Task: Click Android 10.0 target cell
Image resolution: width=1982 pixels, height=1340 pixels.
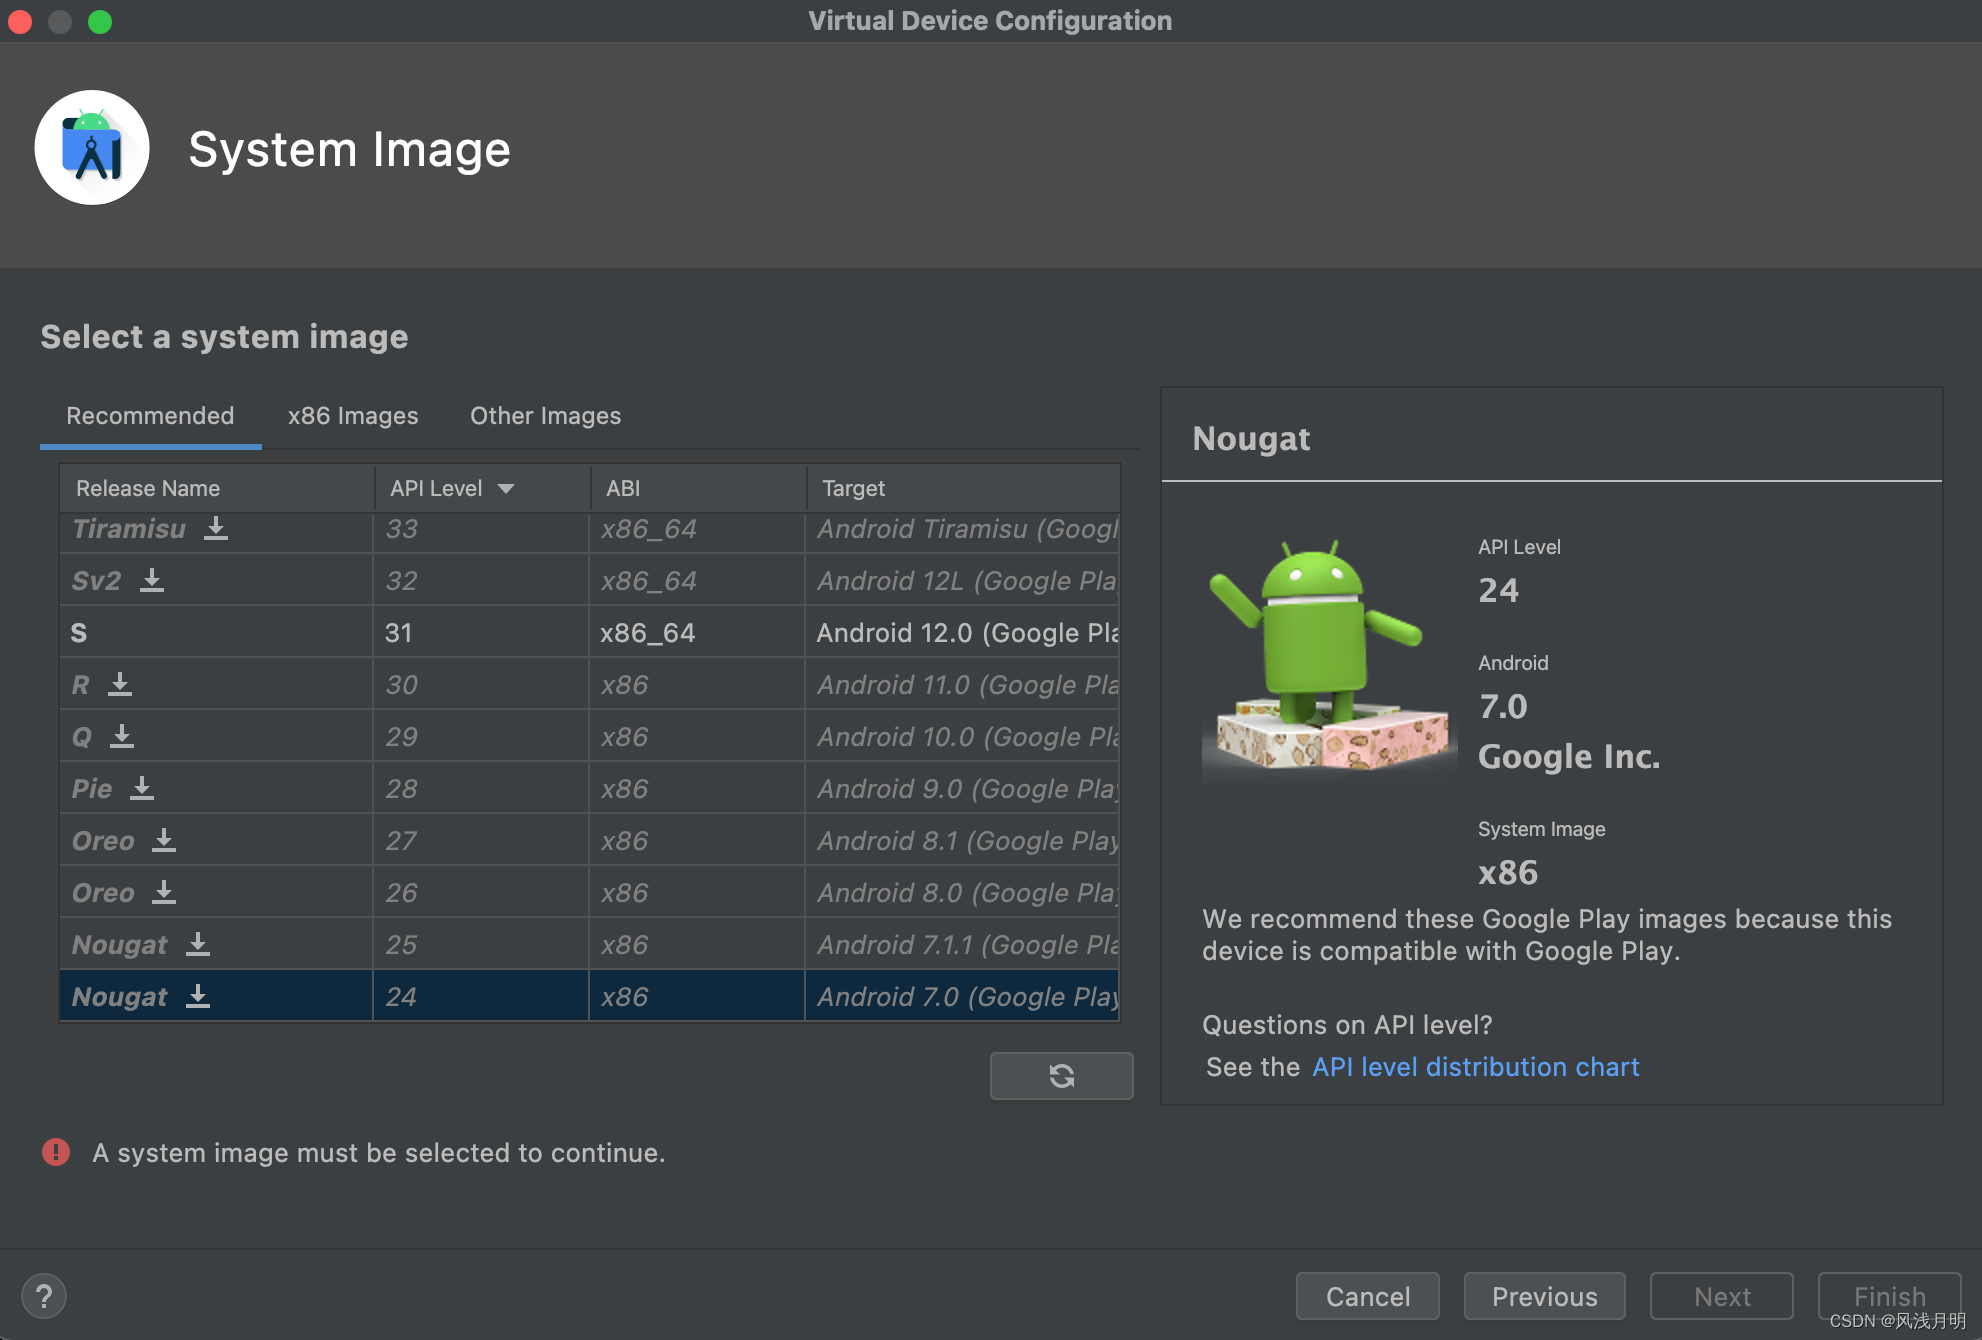Action: (963, 736)
